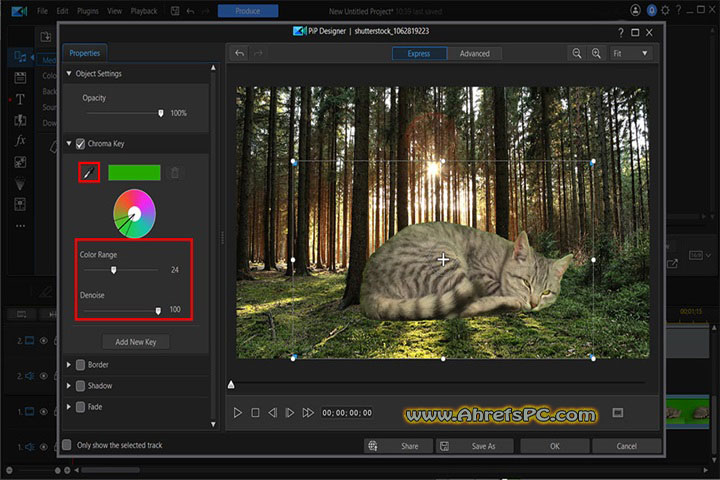720x480 pixels.
Task: Click the Color Range slider handle
Action: [x=113, y=270]
